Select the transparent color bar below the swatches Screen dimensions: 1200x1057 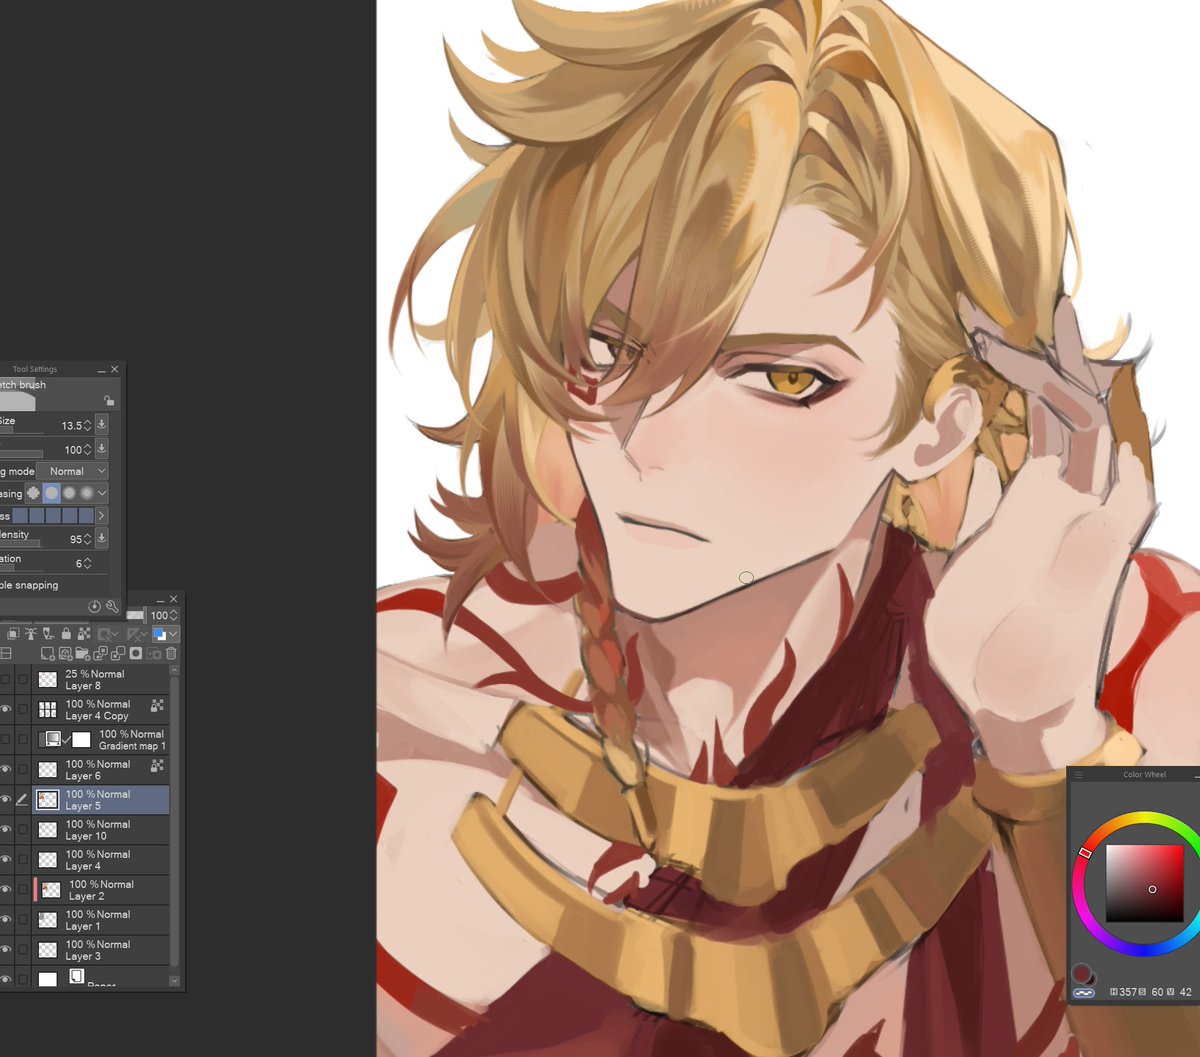coord(1084,993)
